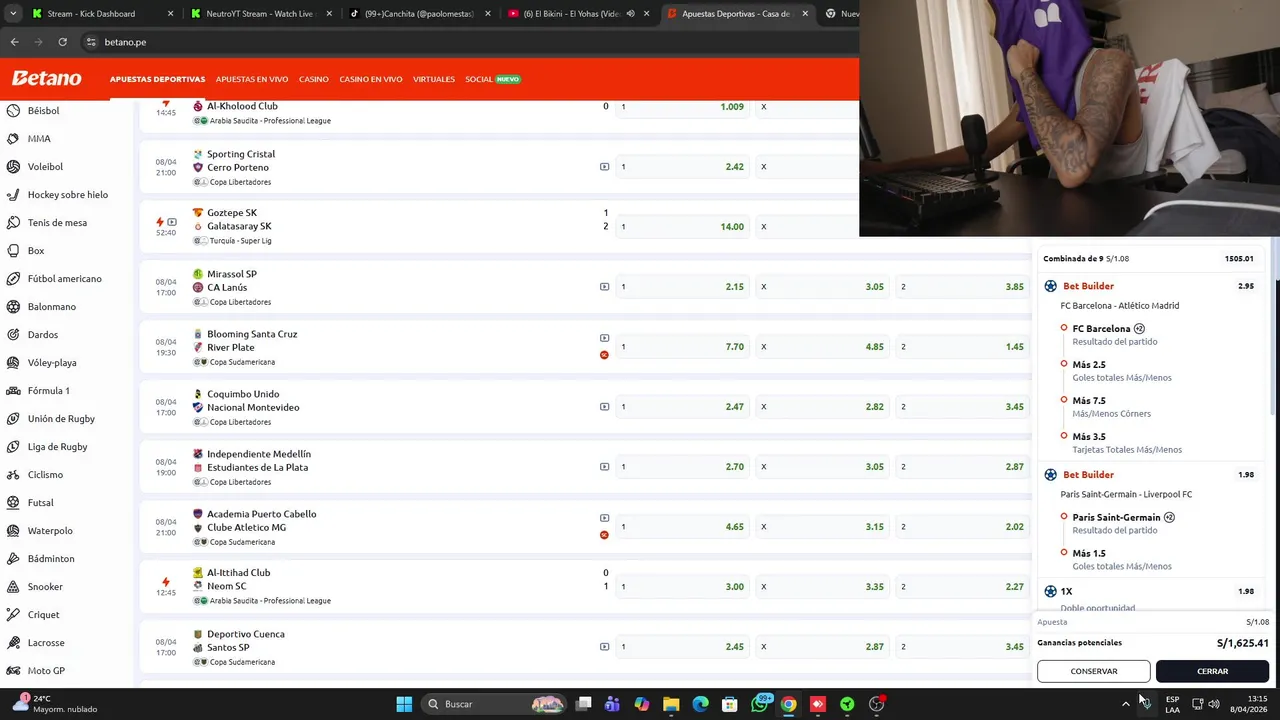Click Arabia Saudita - Professional League under Al-Kholood
Viewport: 1280px width, 720px height.
click(270, 121)
